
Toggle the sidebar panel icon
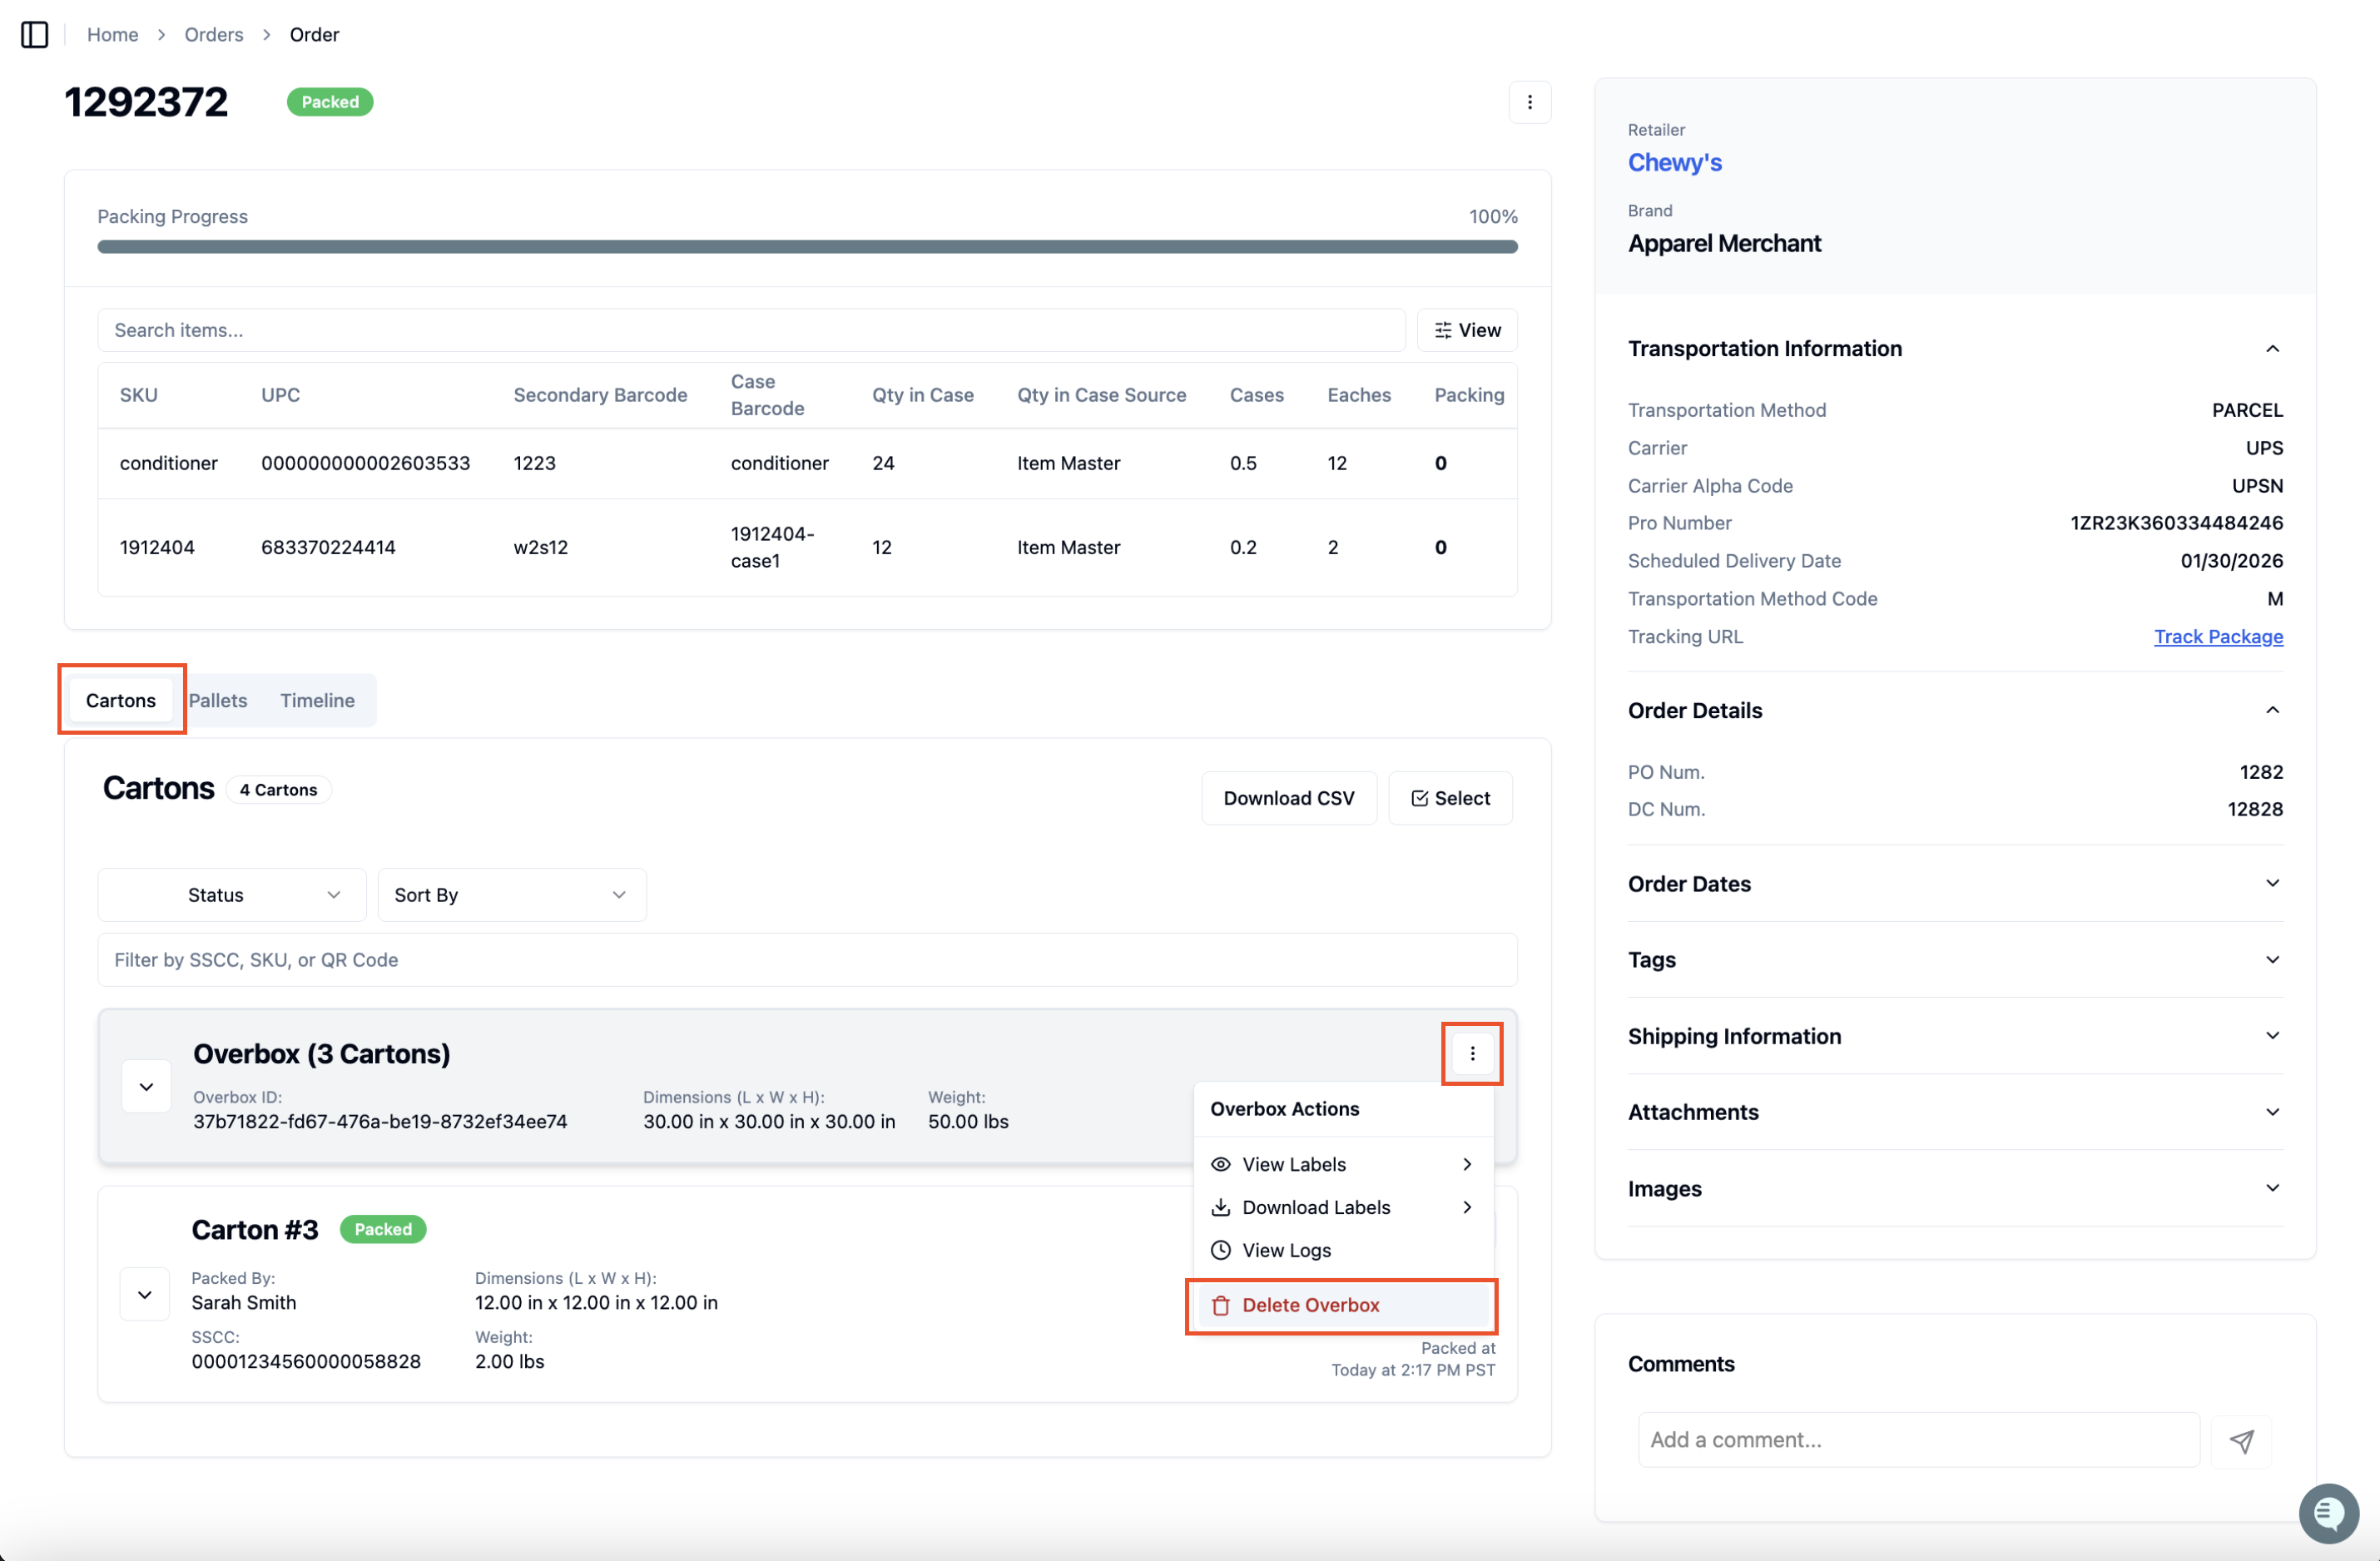pyautogui.click(x=34, y=34)
